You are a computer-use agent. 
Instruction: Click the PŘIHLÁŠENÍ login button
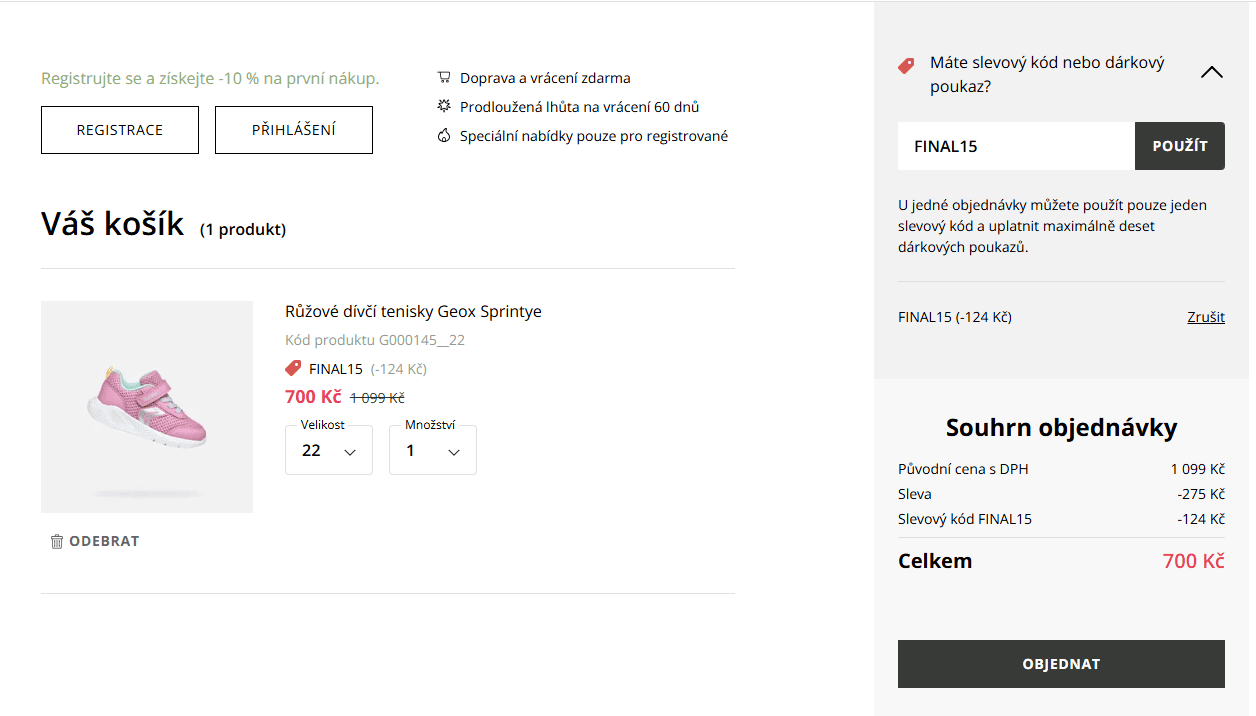(x=294, y=130)
